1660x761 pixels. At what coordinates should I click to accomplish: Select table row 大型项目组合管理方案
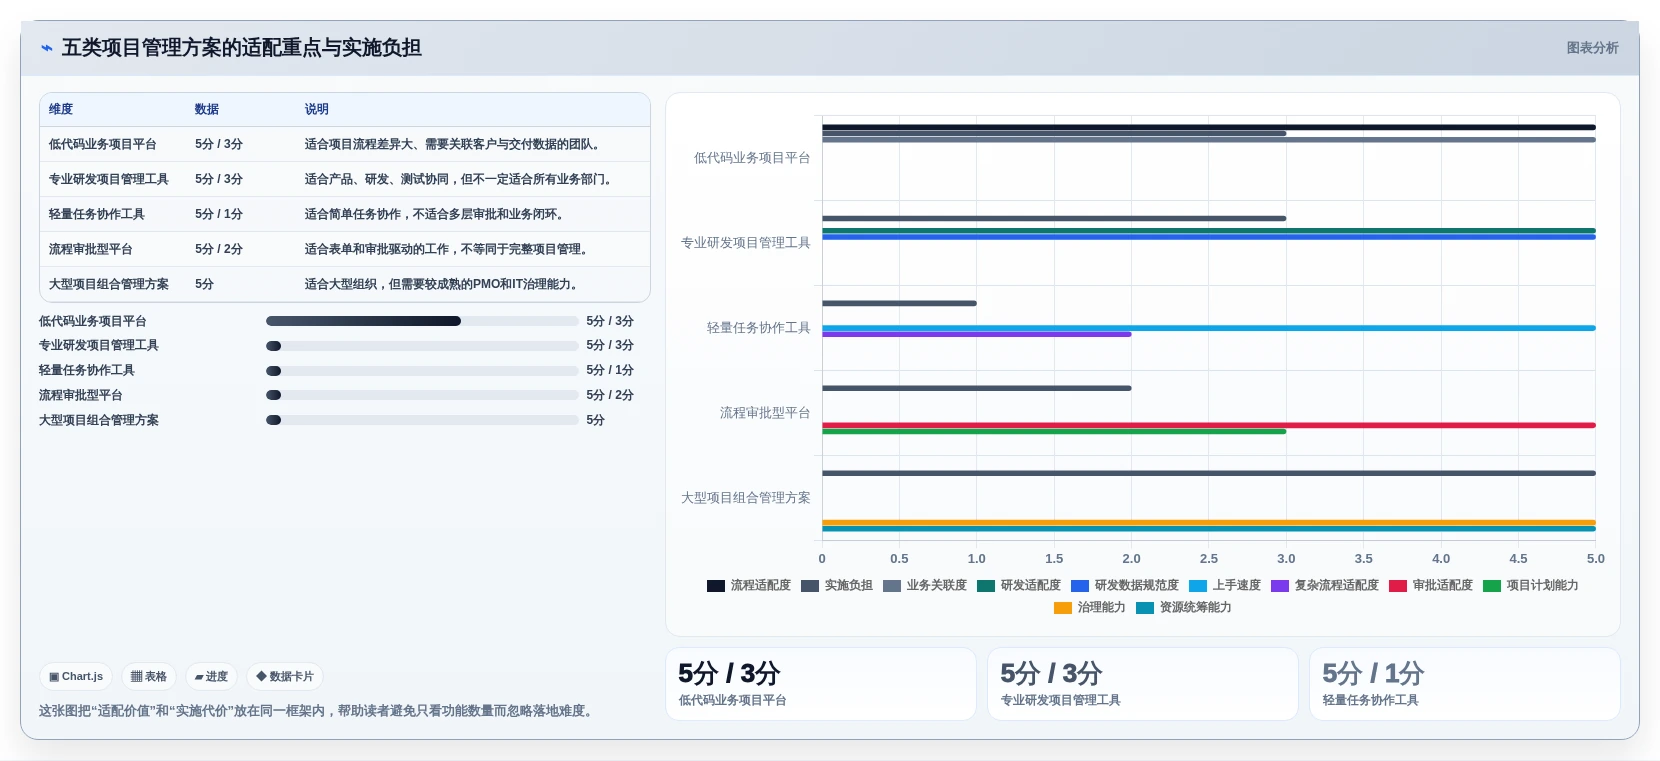pos(345,284)
